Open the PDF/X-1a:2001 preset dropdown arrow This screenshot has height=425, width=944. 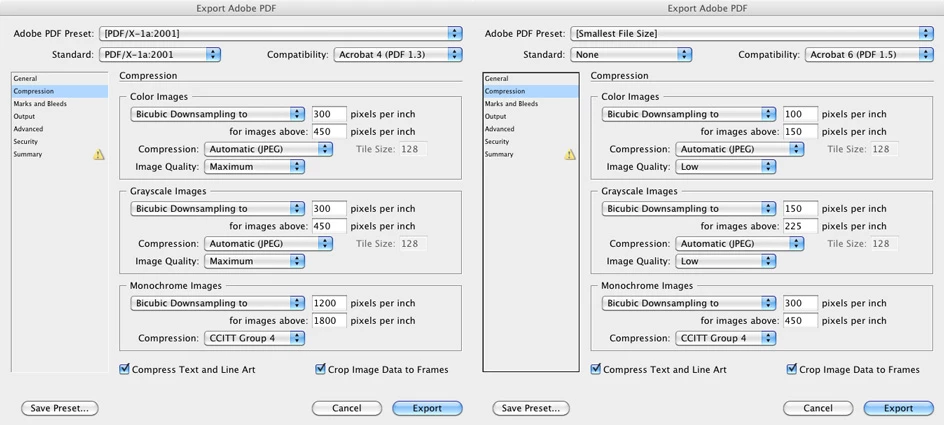click(455, 33)
